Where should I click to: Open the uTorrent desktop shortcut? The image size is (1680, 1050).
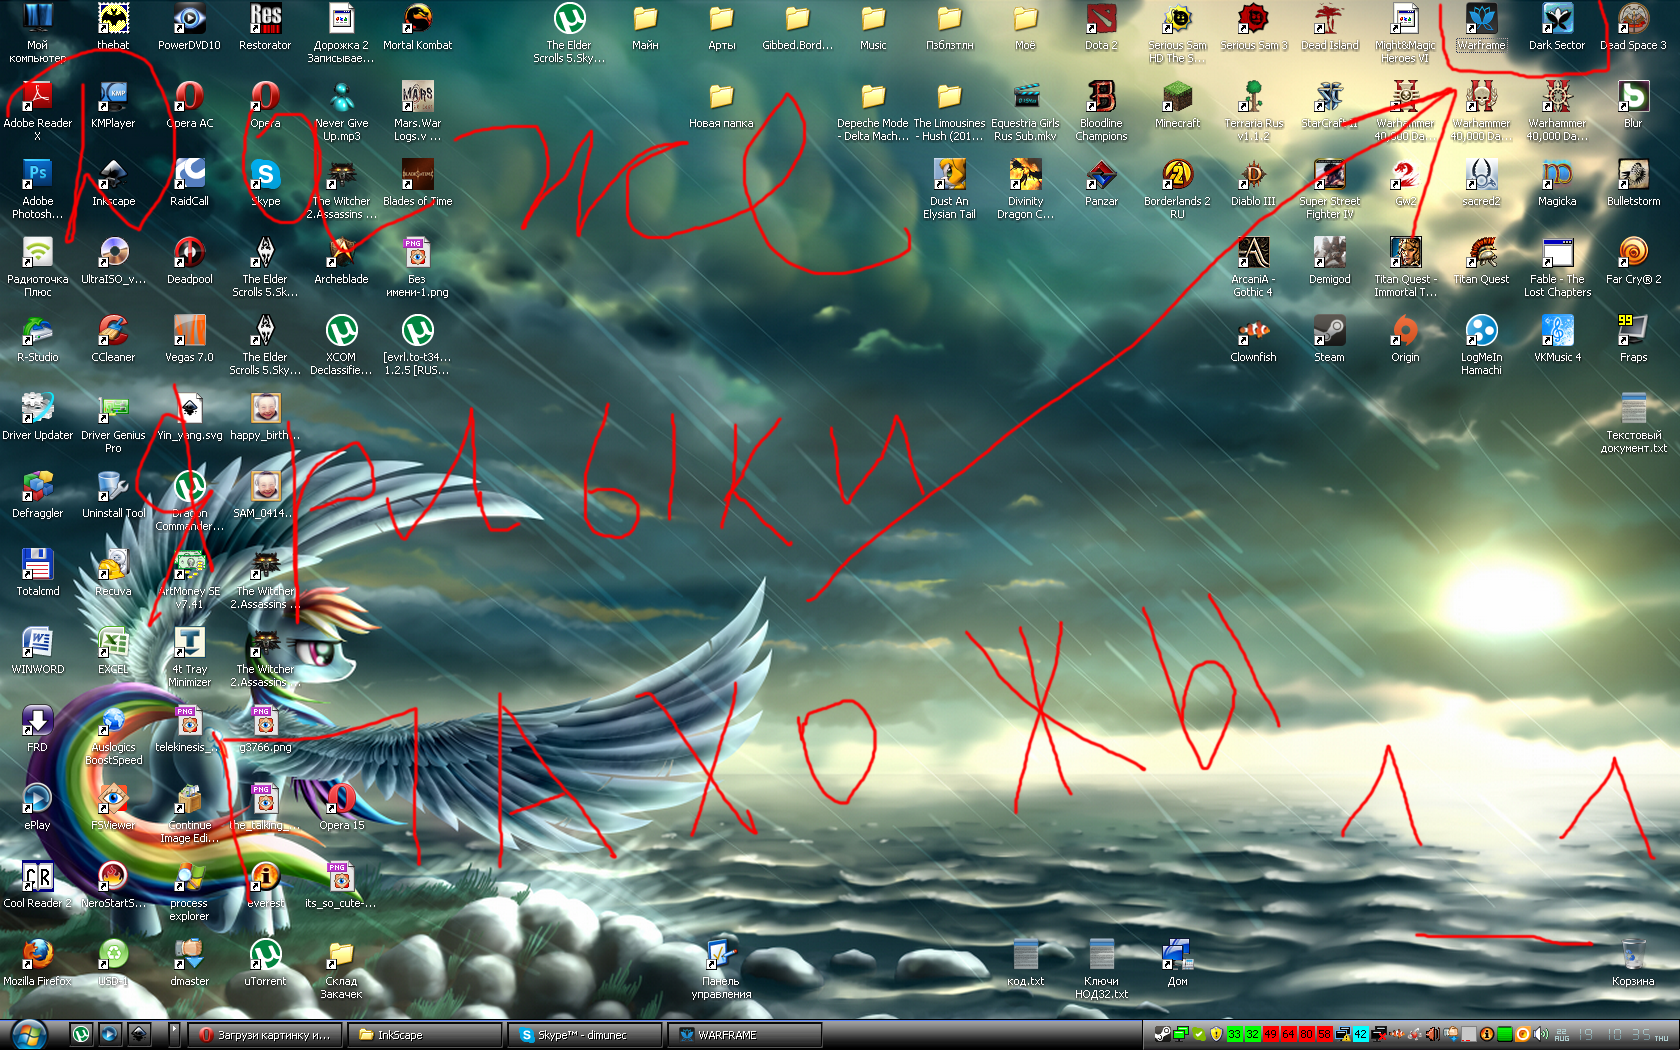pos(265,963)
